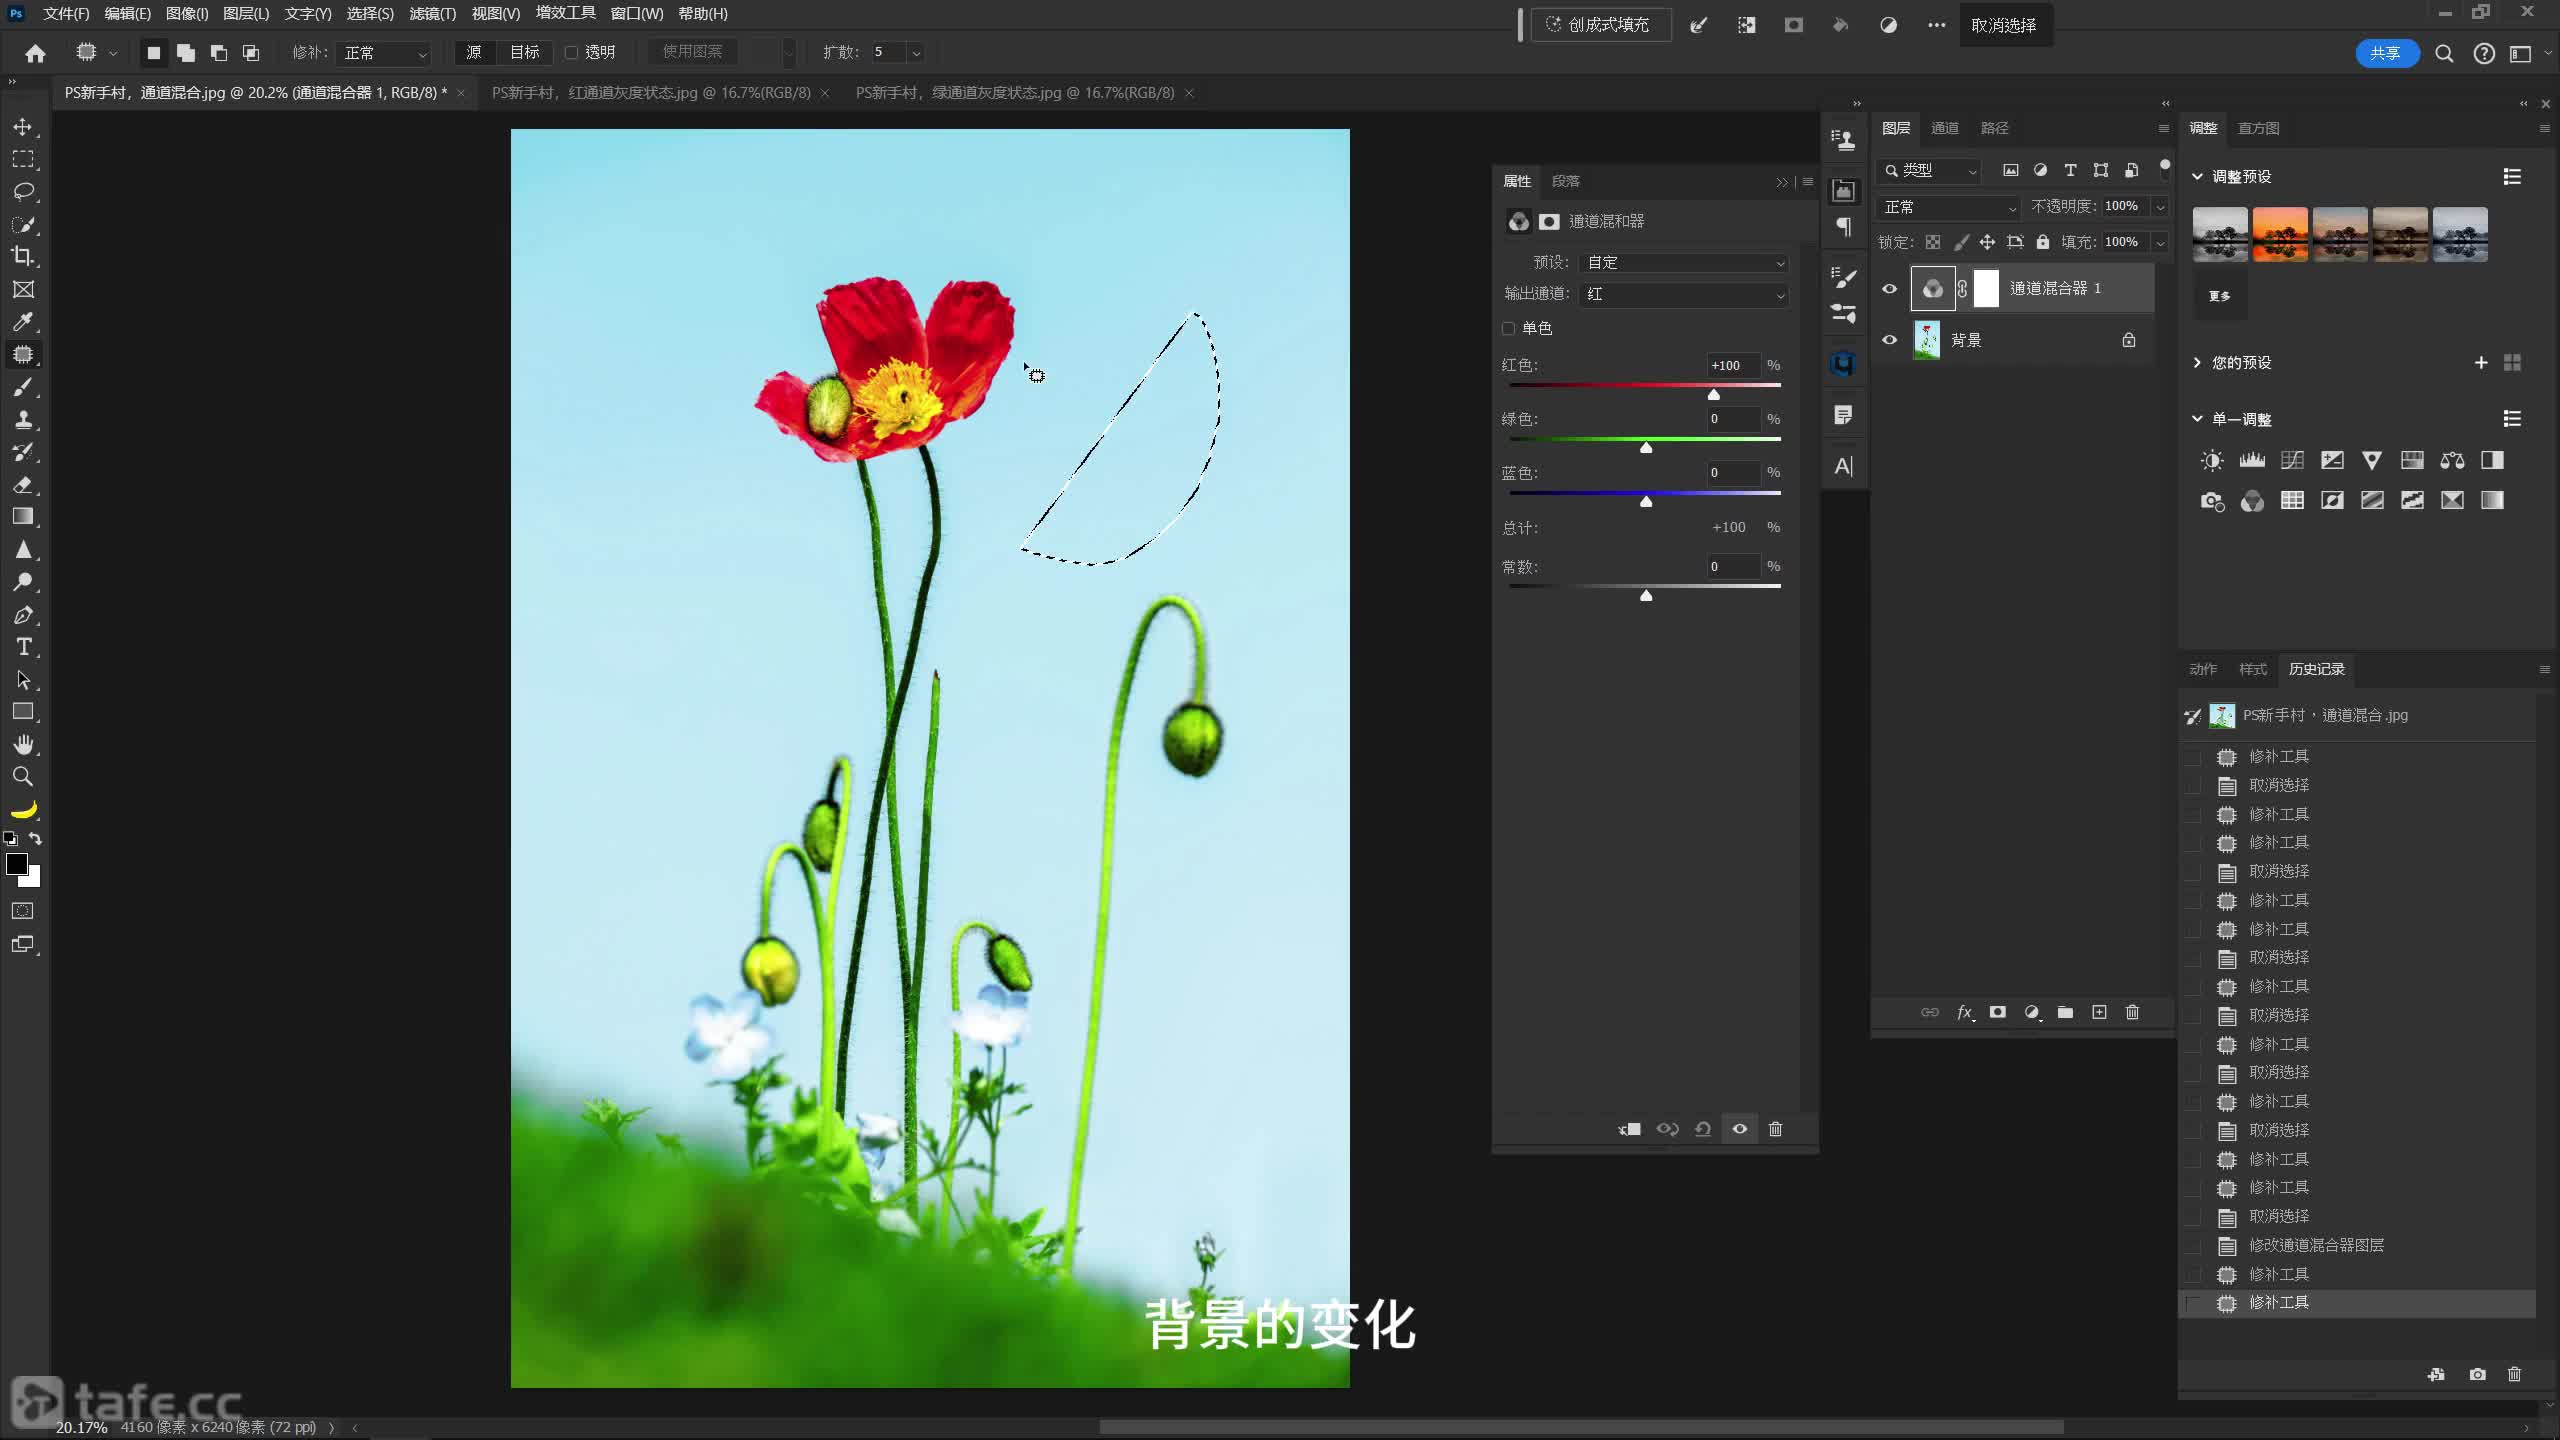Open the 预设 dropdown in Channel Mixer

(1683, 262)
